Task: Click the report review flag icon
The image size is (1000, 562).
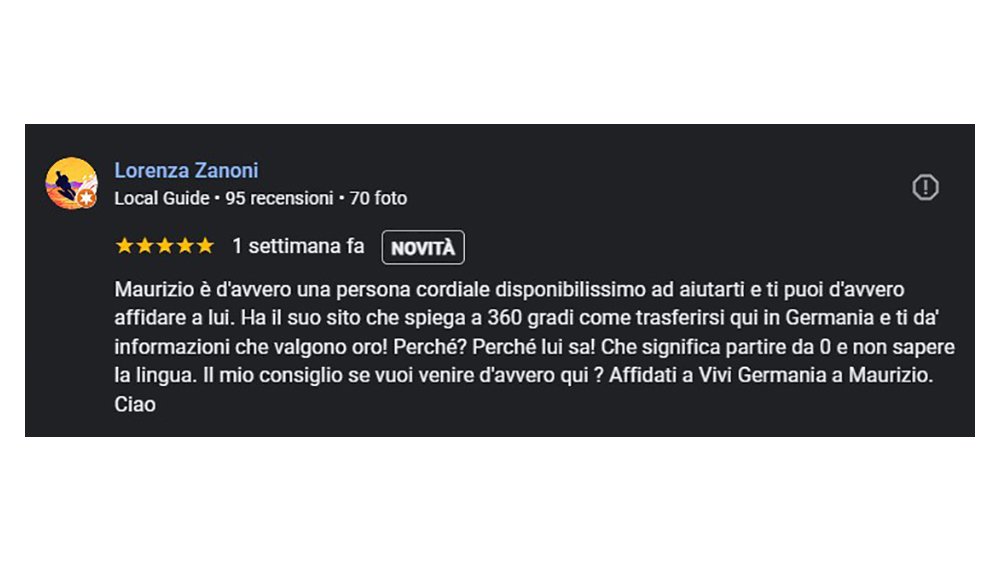Action: pyautogui.click(x=925, y=187)
